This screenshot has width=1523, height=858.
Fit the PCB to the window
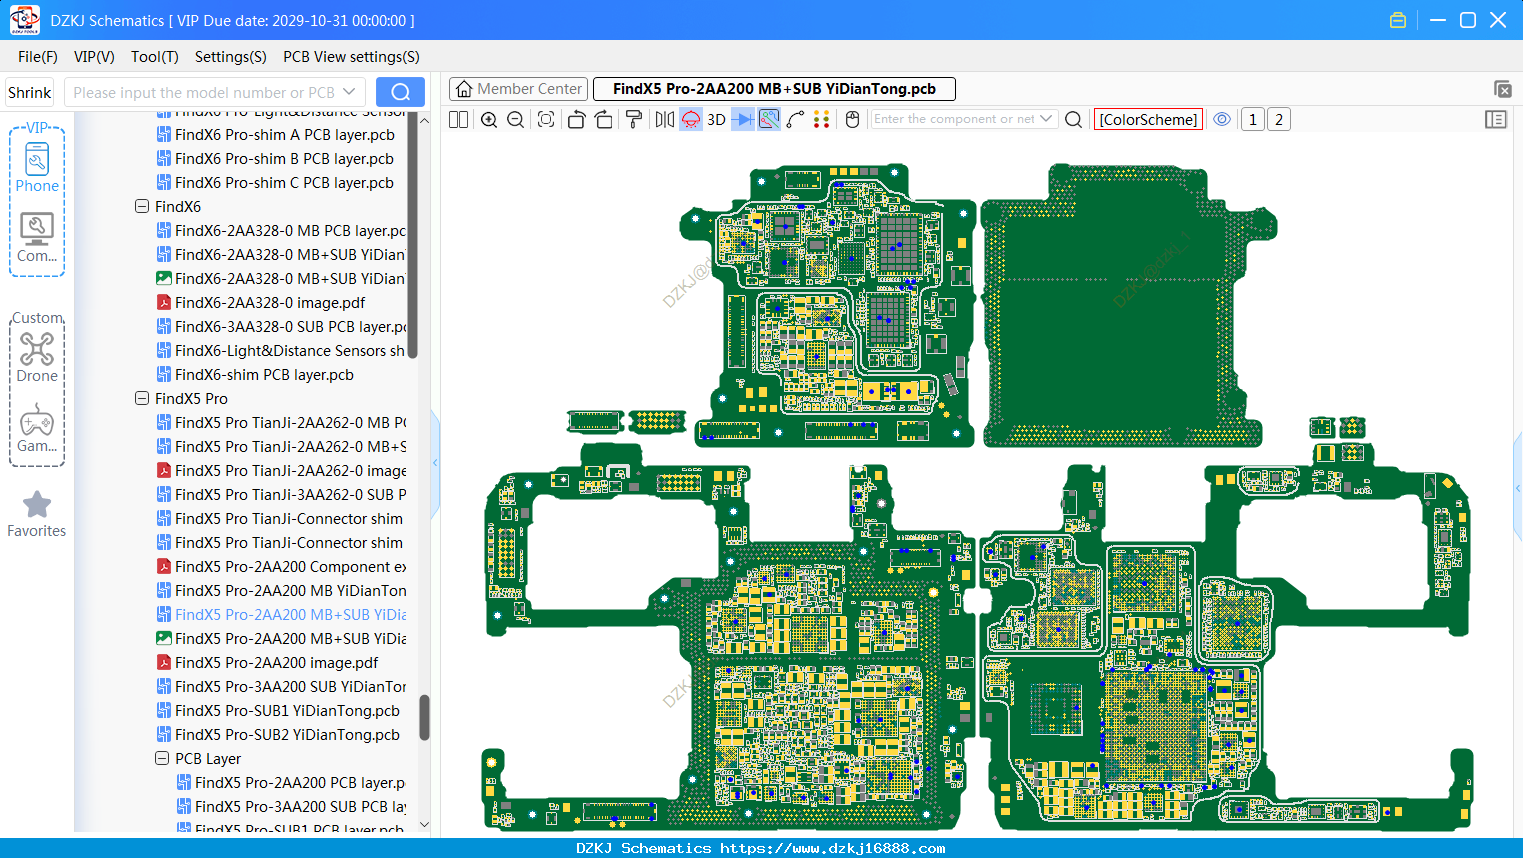click(546, 120)
